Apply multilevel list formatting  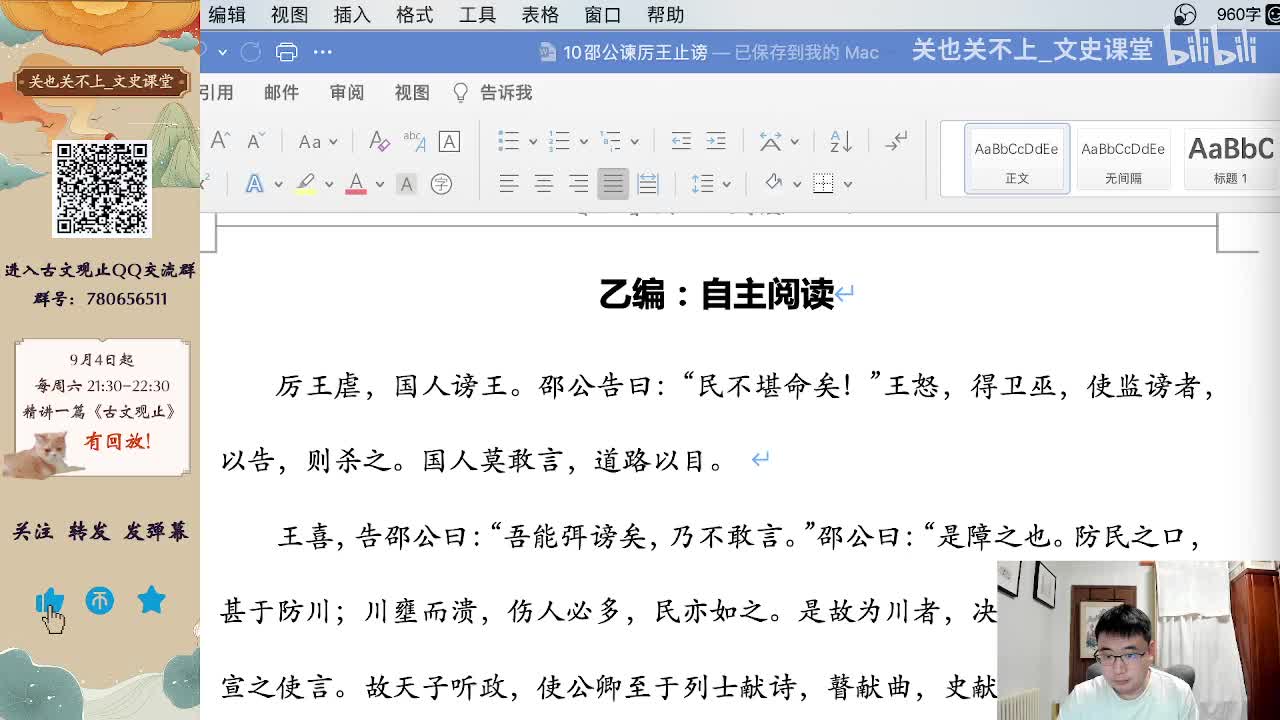point(610,141)
